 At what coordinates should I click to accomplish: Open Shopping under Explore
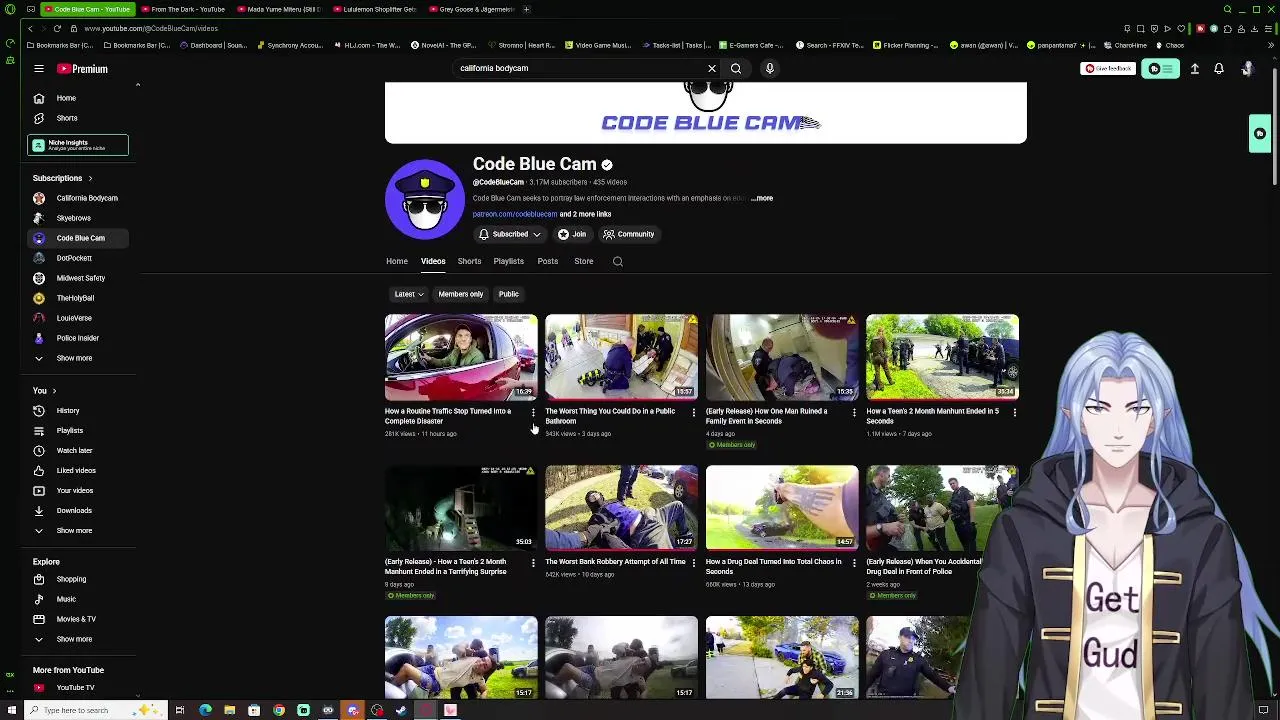pos(78,579)
